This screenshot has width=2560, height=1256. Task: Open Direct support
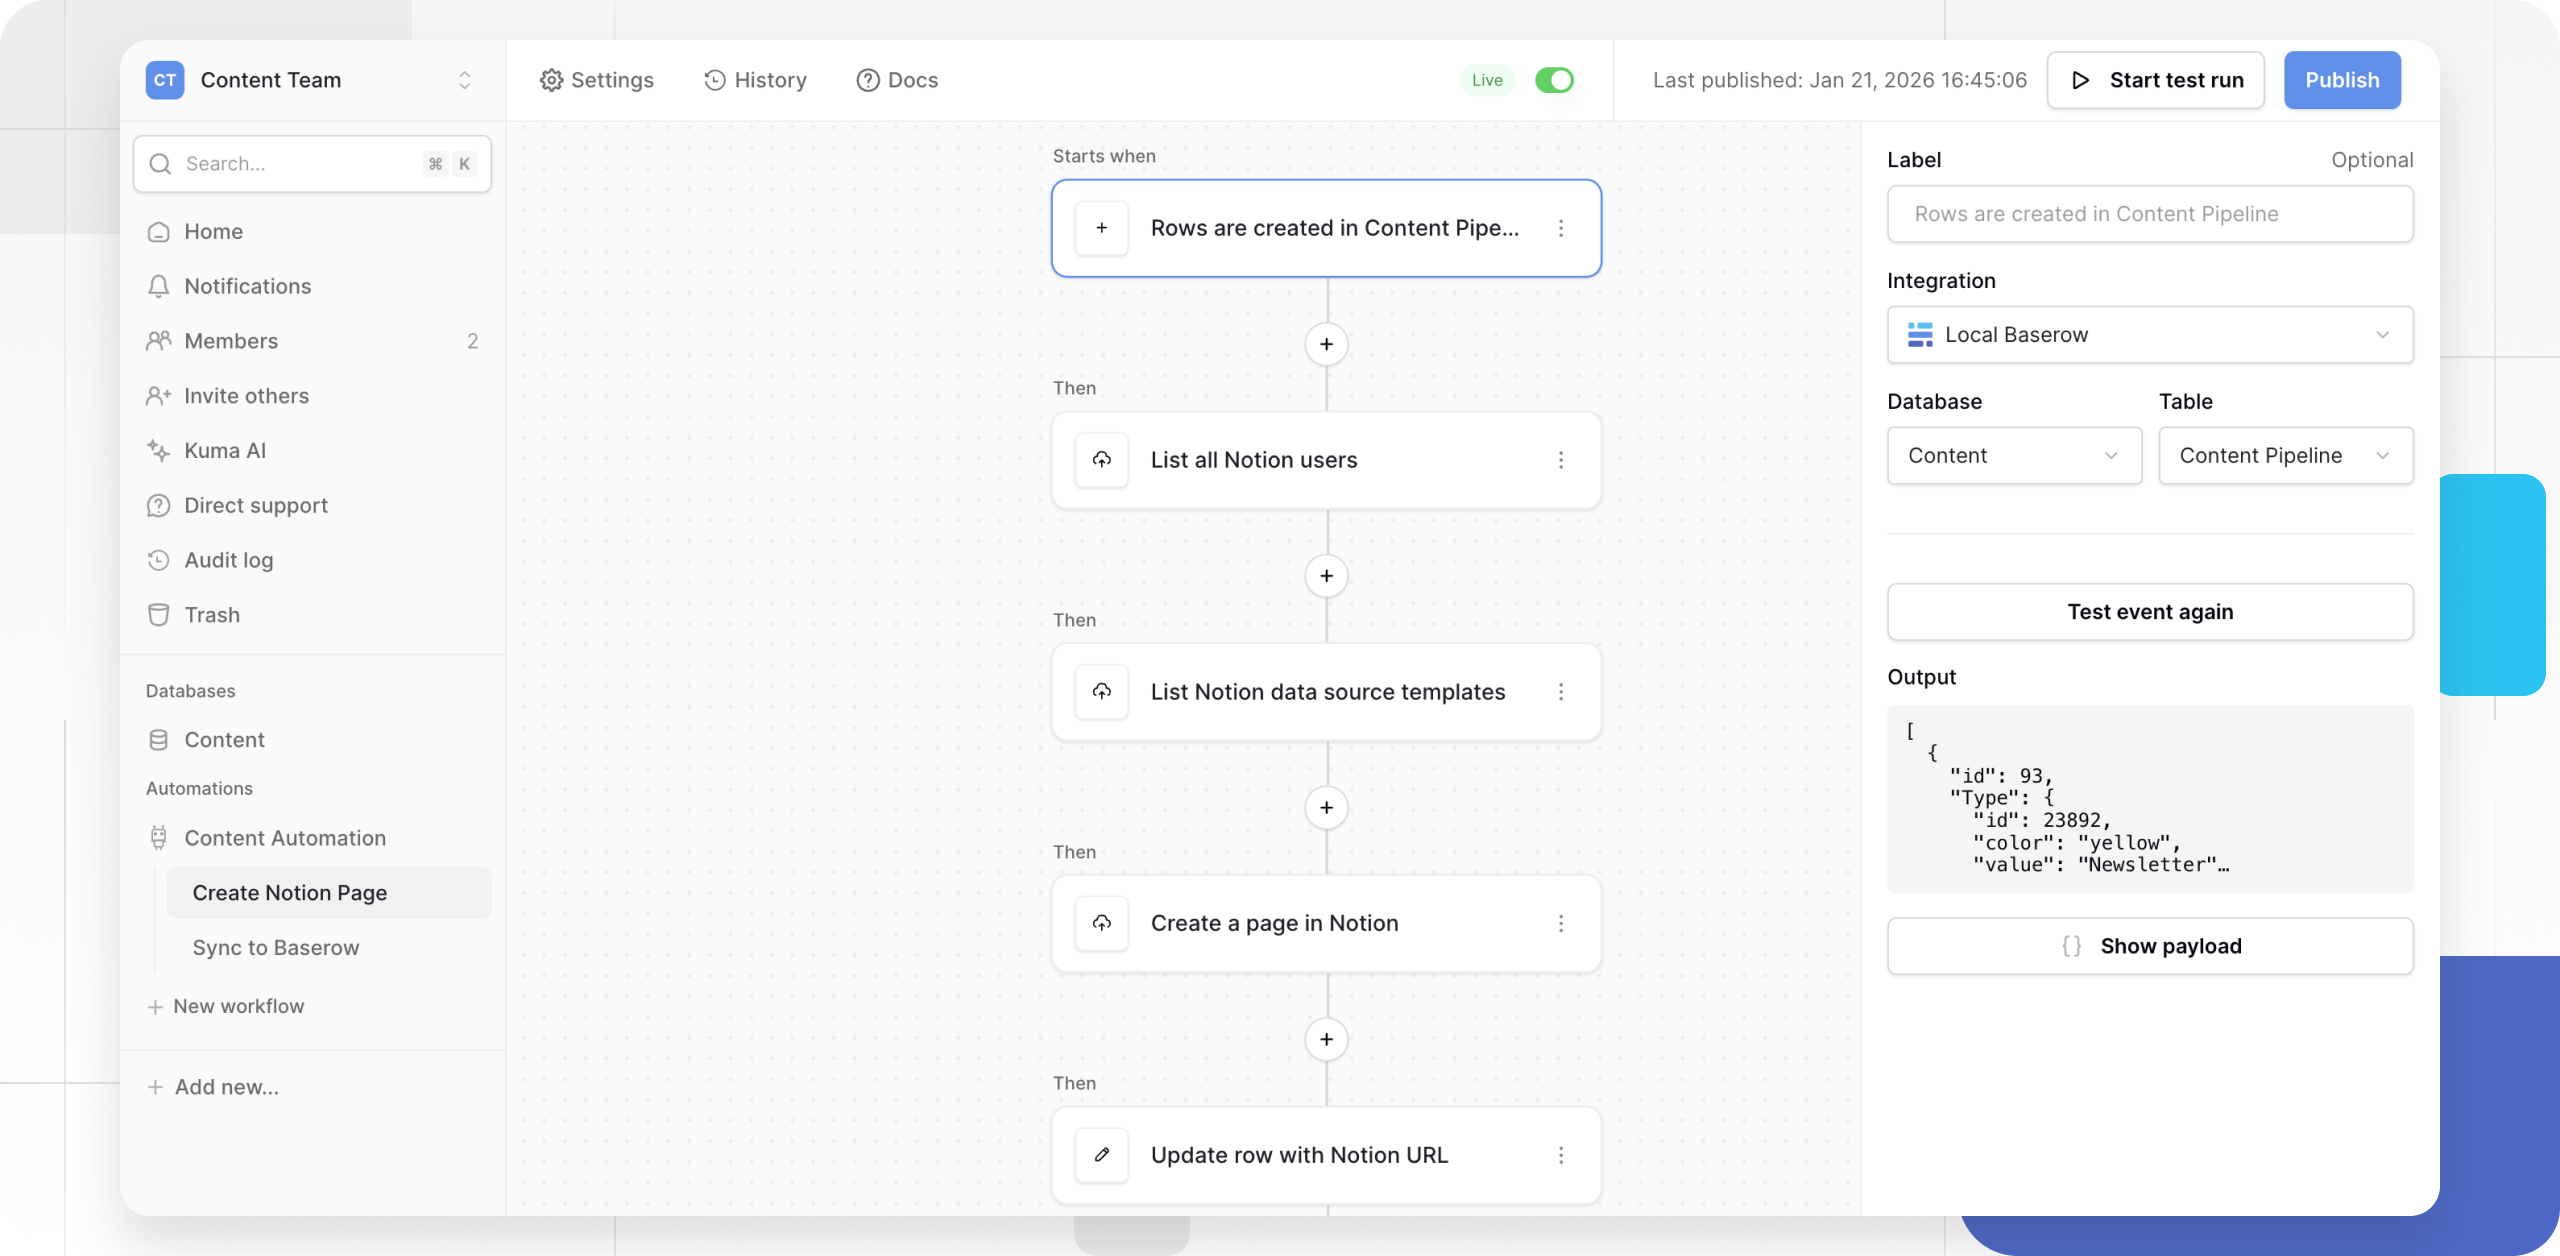pos(255,505)
